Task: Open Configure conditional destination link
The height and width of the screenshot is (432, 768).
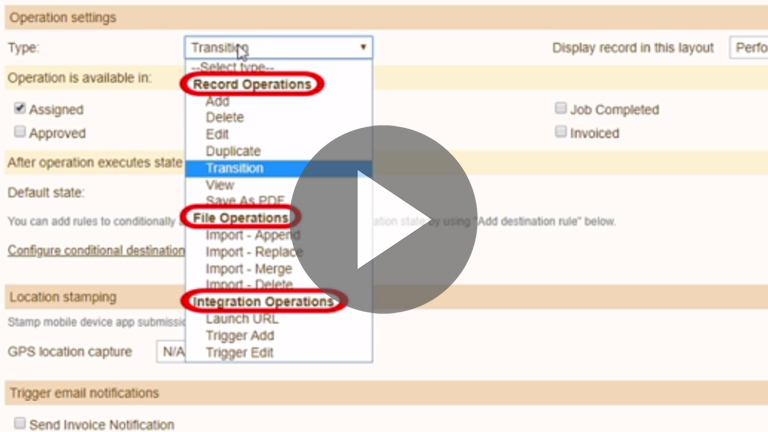Action: (95, 250)
